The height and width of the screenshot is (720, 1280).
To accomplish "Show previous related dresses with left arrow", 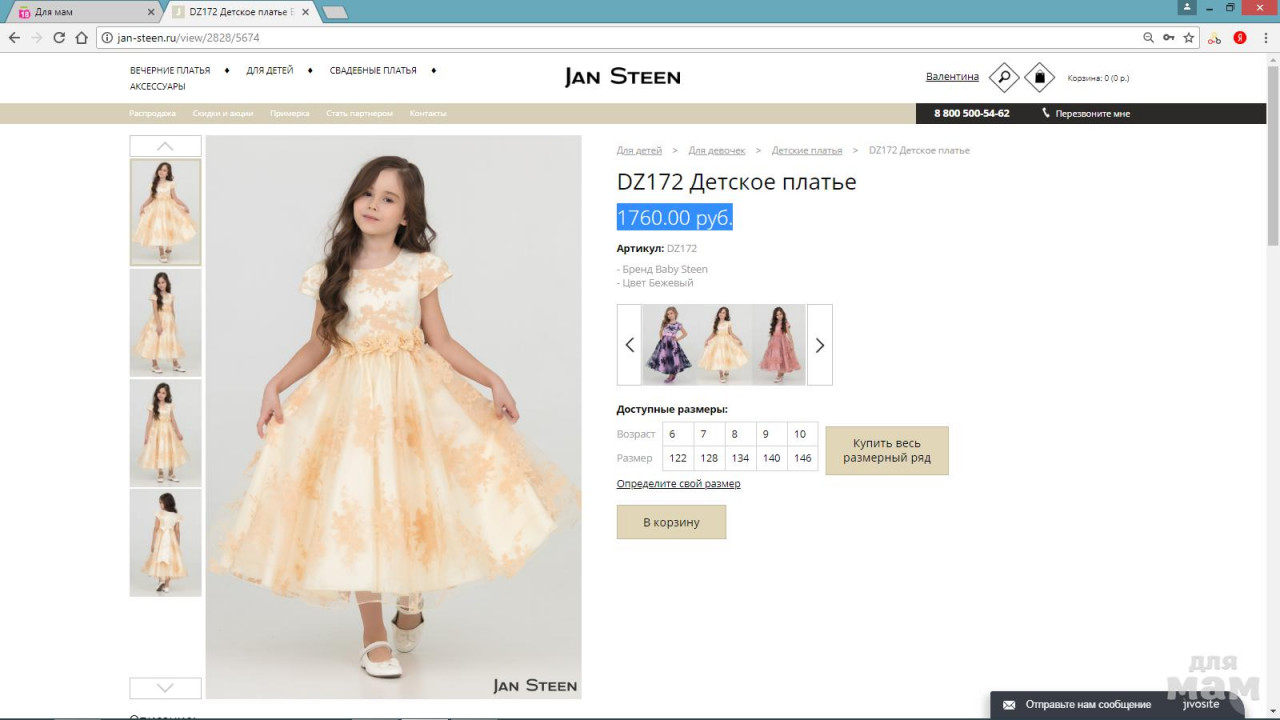I will coord(629,345).
